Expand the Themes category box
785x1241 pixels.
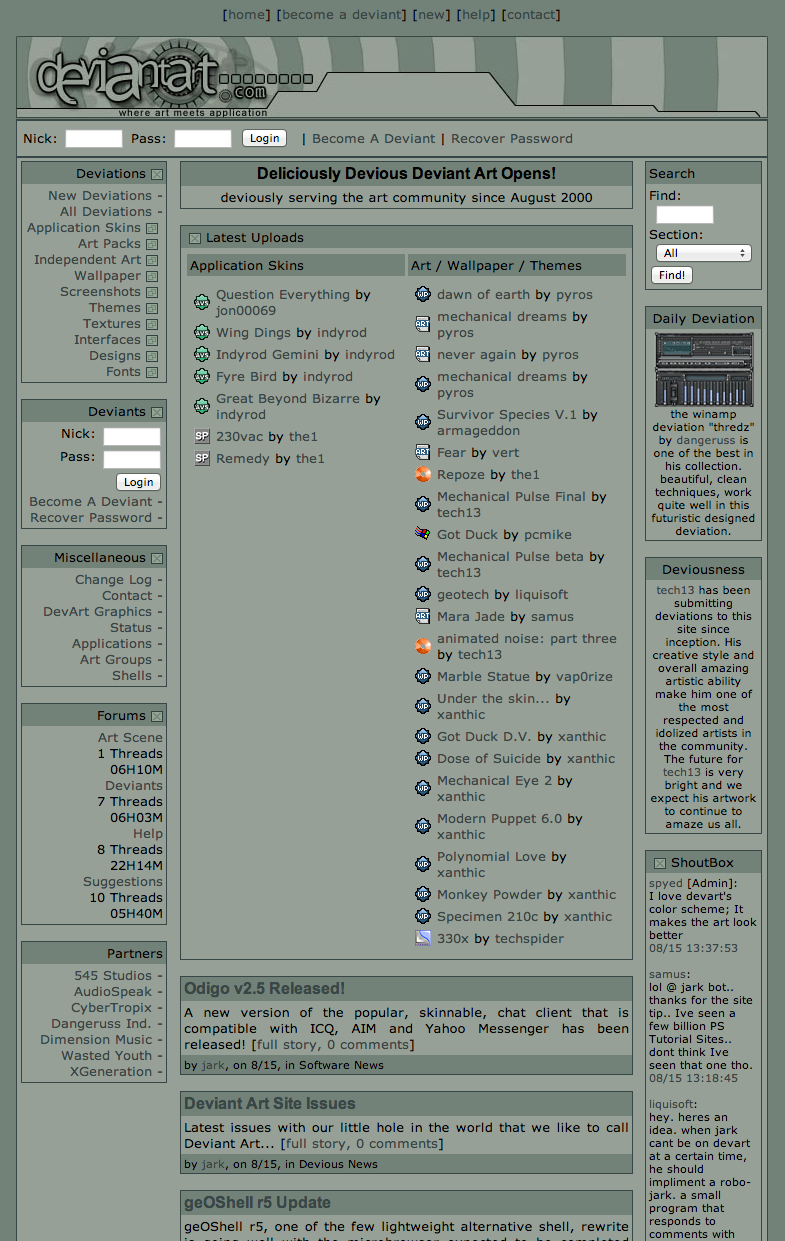tap(152, 308)
